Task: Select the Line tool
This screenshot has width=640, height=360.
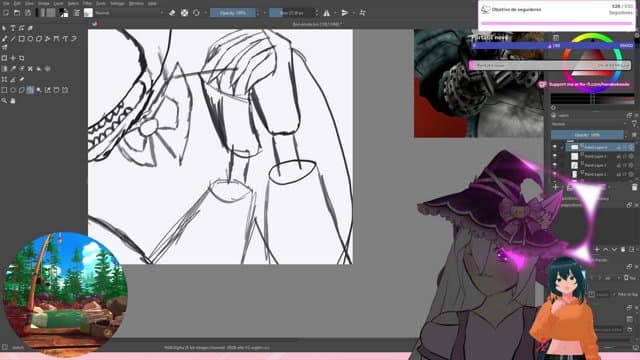Action: (x=13, y=39)
